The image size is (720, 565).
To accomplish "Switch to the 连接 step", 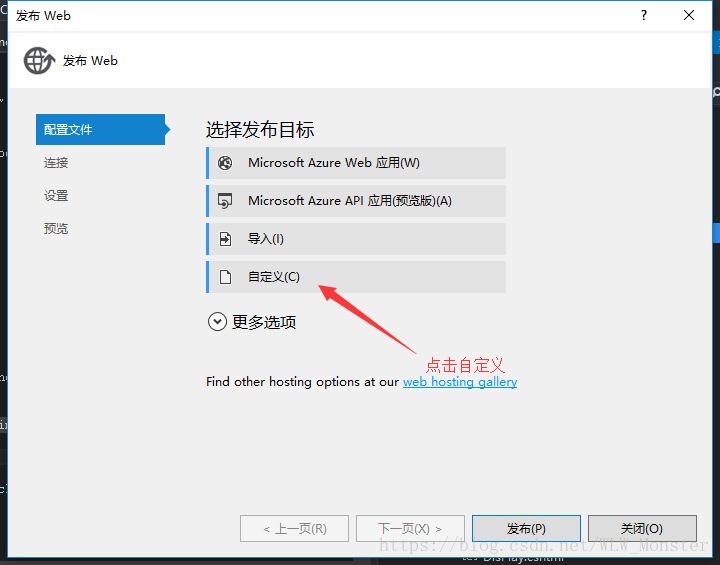I will [56, 163].
